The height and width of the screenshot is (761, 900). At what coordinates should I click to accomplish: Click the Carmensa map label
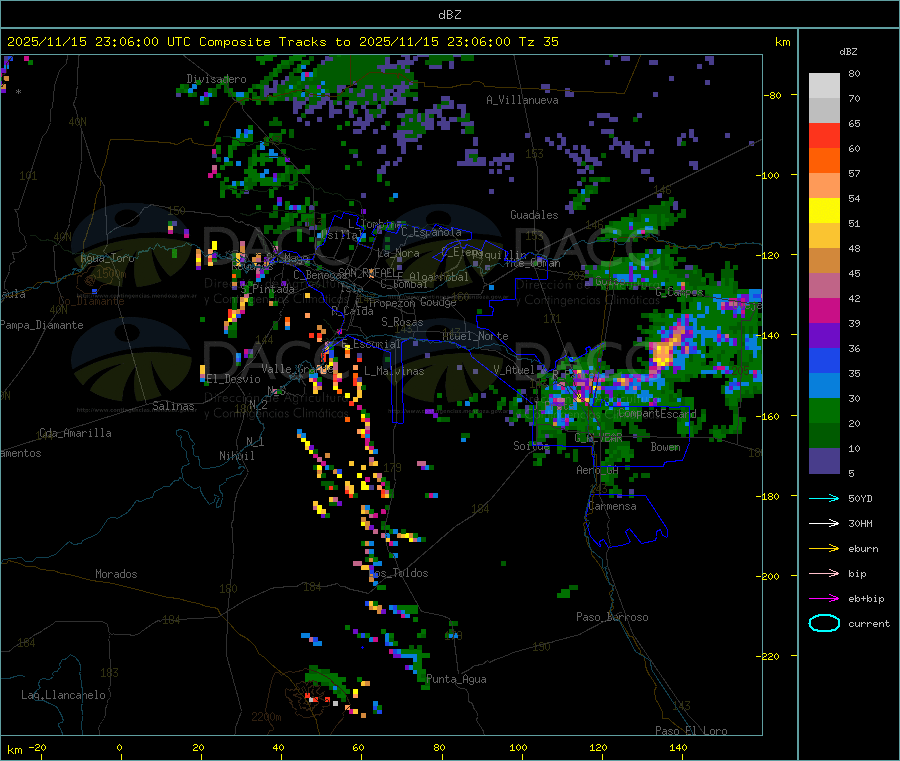(x=612, y=506)
